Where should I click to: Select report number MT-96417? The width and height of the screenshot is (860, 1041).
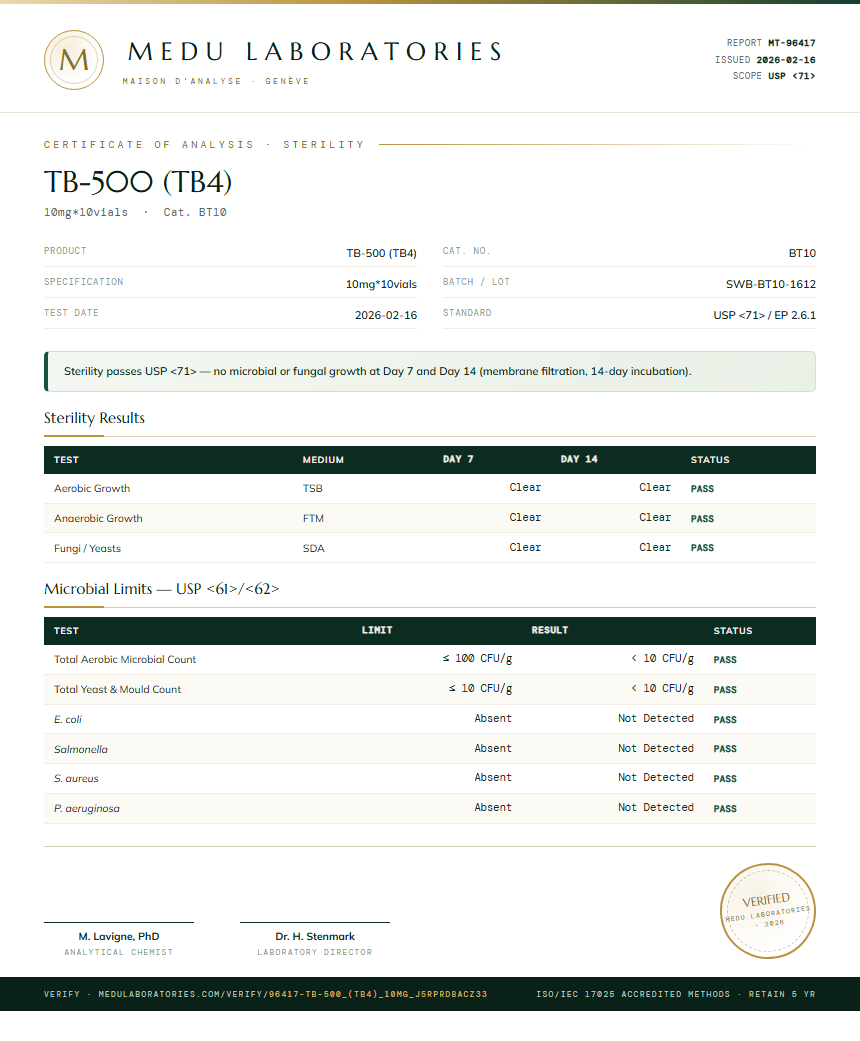pos(792,42)
